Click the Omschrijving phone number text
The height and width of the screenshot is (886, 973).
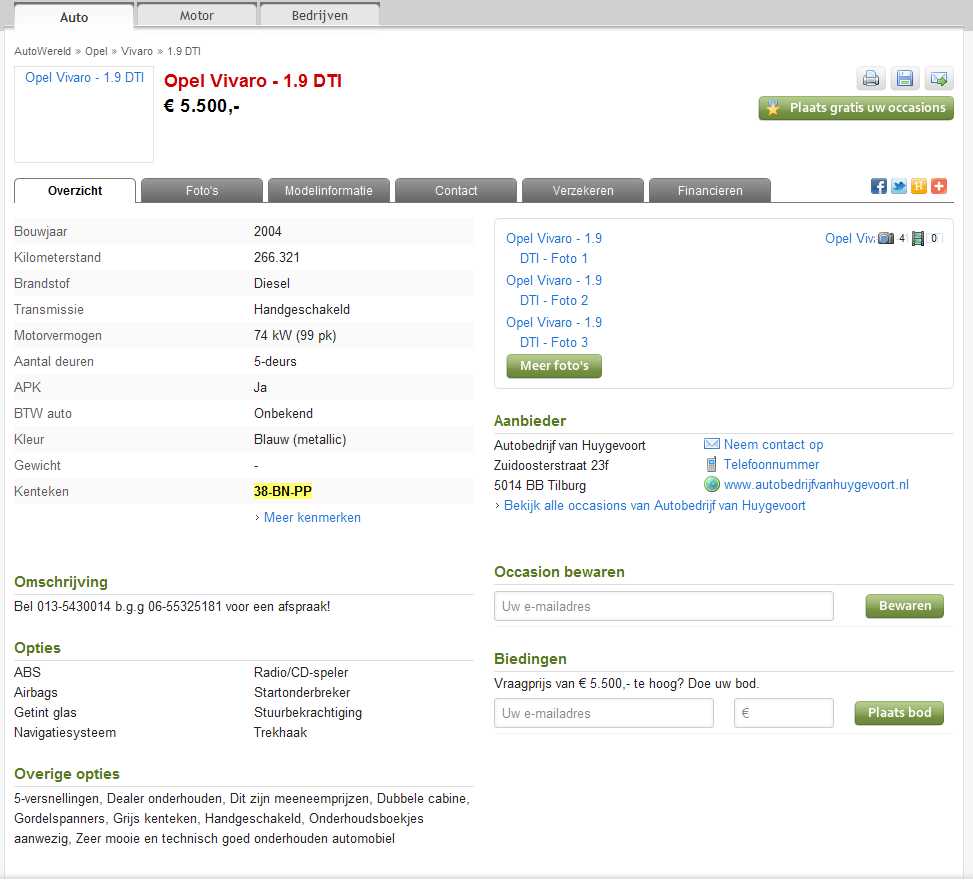click(x=173, y=607)
